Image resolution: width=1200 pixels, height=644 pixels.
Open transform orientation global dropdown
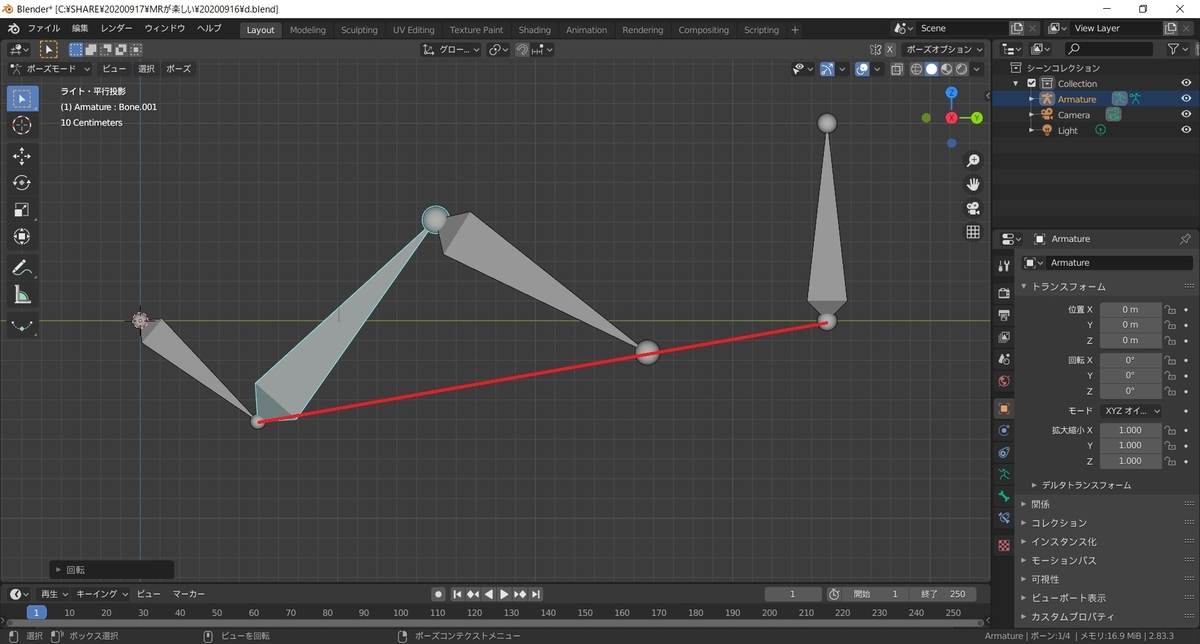pos(450,49)
